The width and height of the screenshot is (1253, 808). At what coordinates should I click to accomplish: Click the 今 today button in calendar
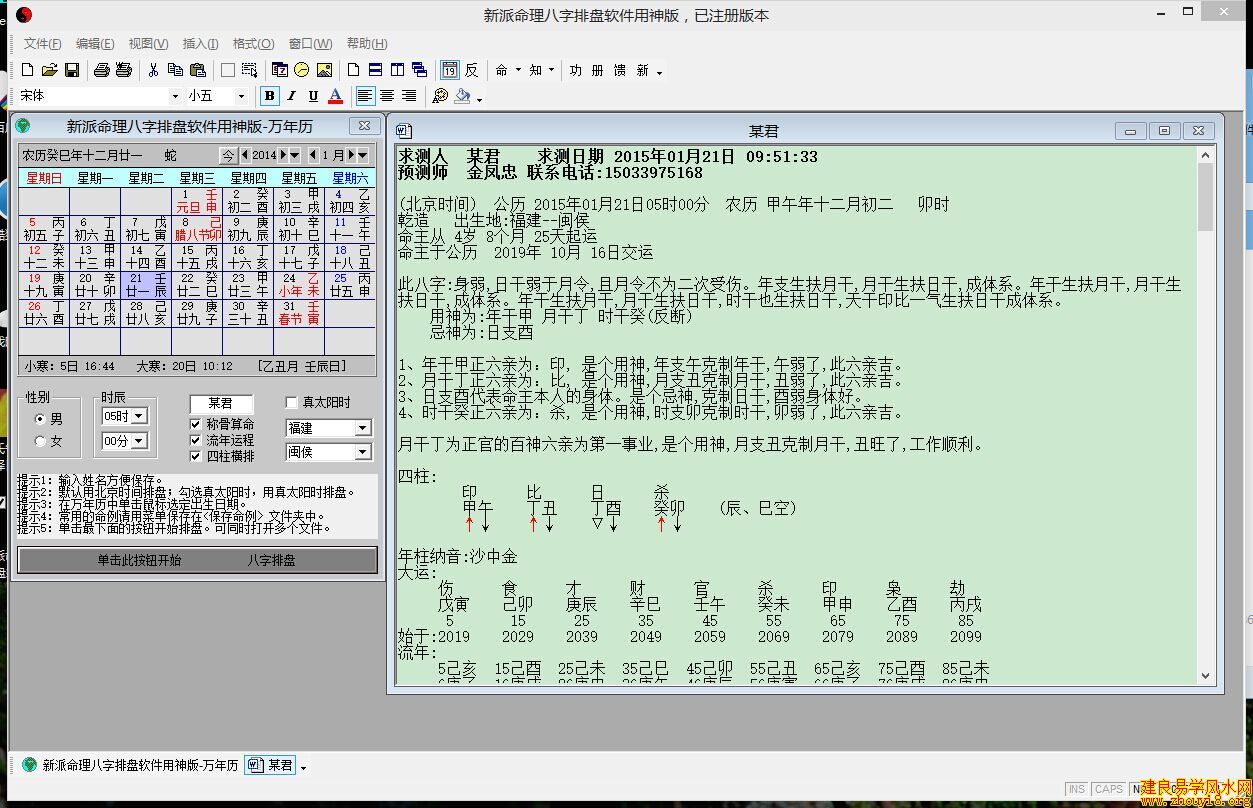pos(228,155)
